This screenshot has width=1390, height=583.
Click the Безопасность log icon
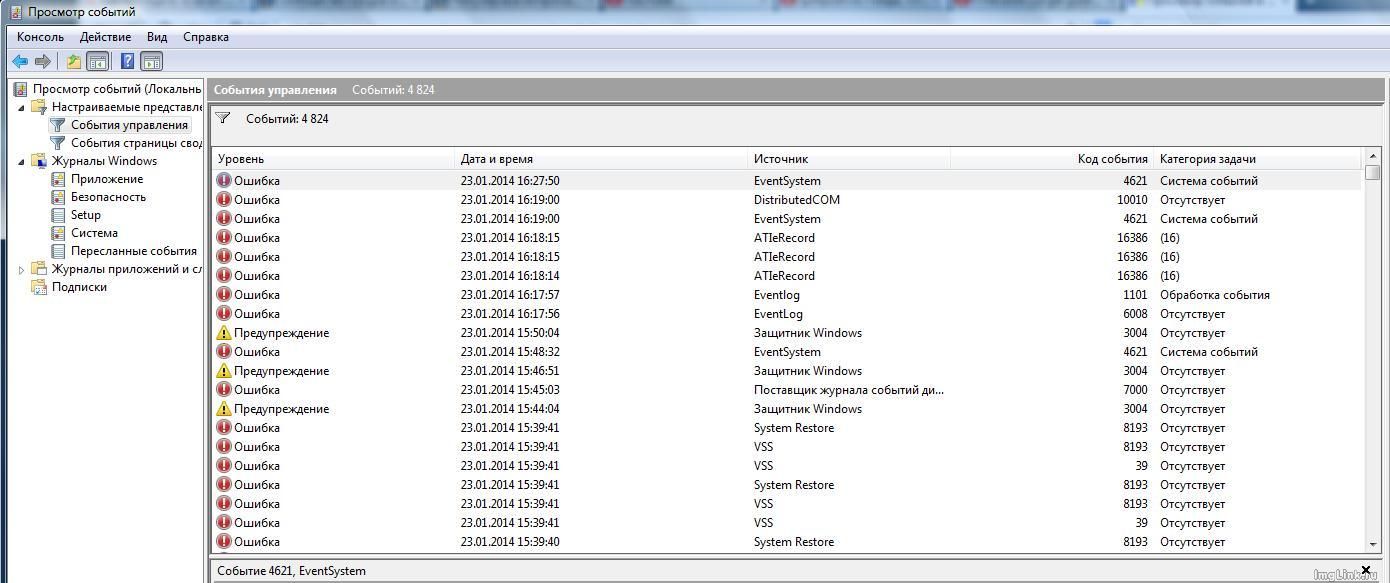pos(58,197)
